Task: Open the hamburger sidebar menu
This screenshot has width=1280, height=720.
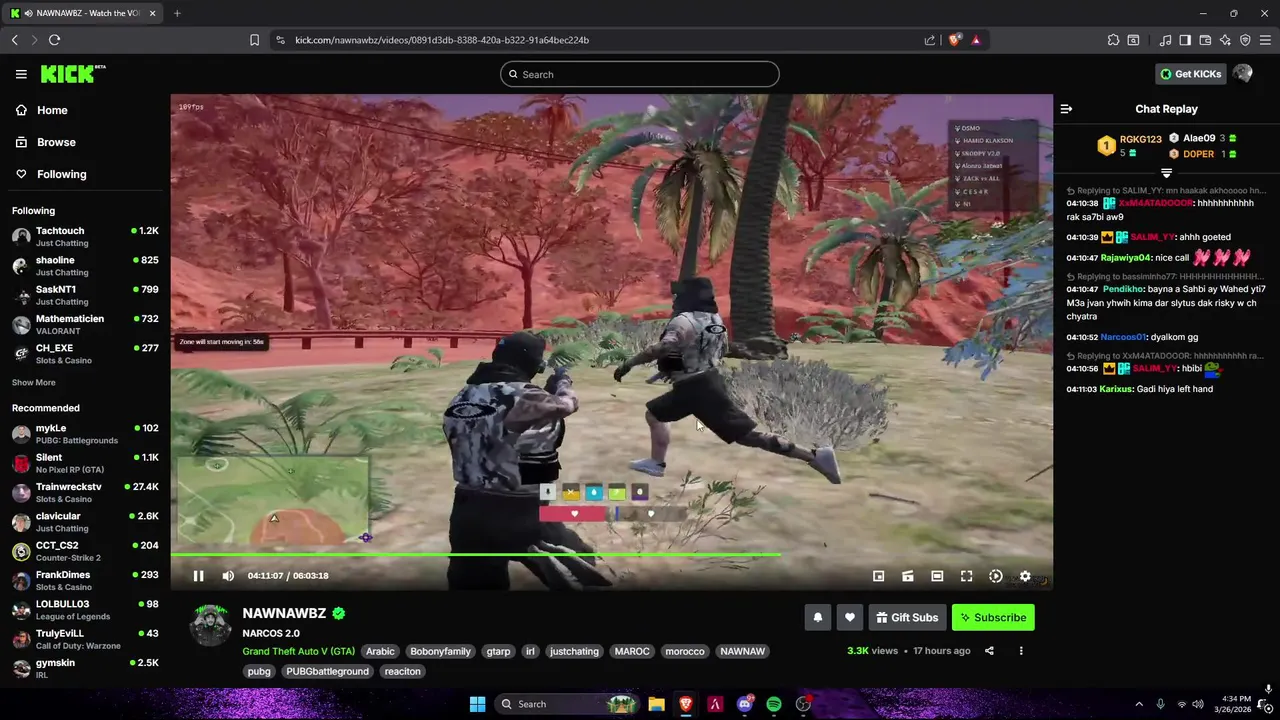Action: 21,74
